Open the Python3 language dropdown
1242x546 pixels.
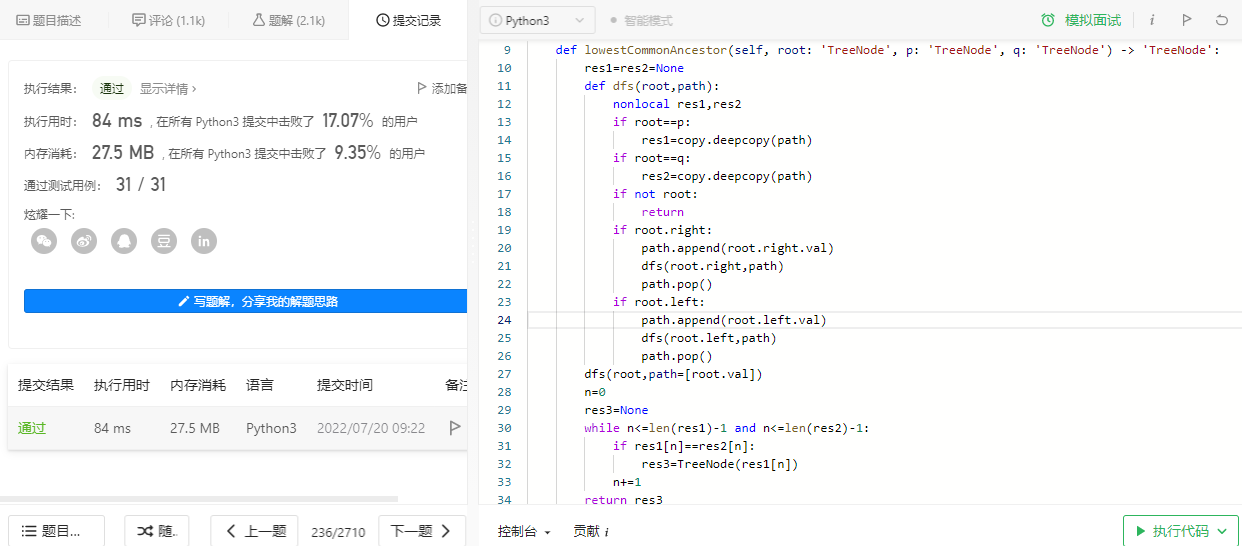(x=537, y=20)
